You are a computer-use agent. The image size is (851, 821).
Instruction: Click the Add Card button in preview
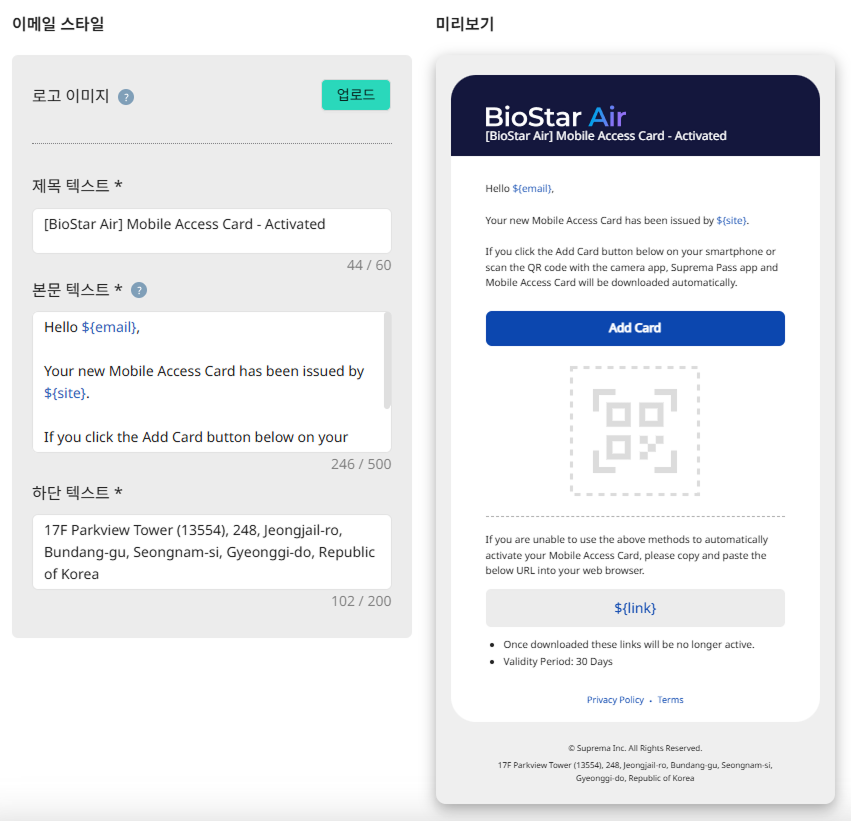click(635, 328)
